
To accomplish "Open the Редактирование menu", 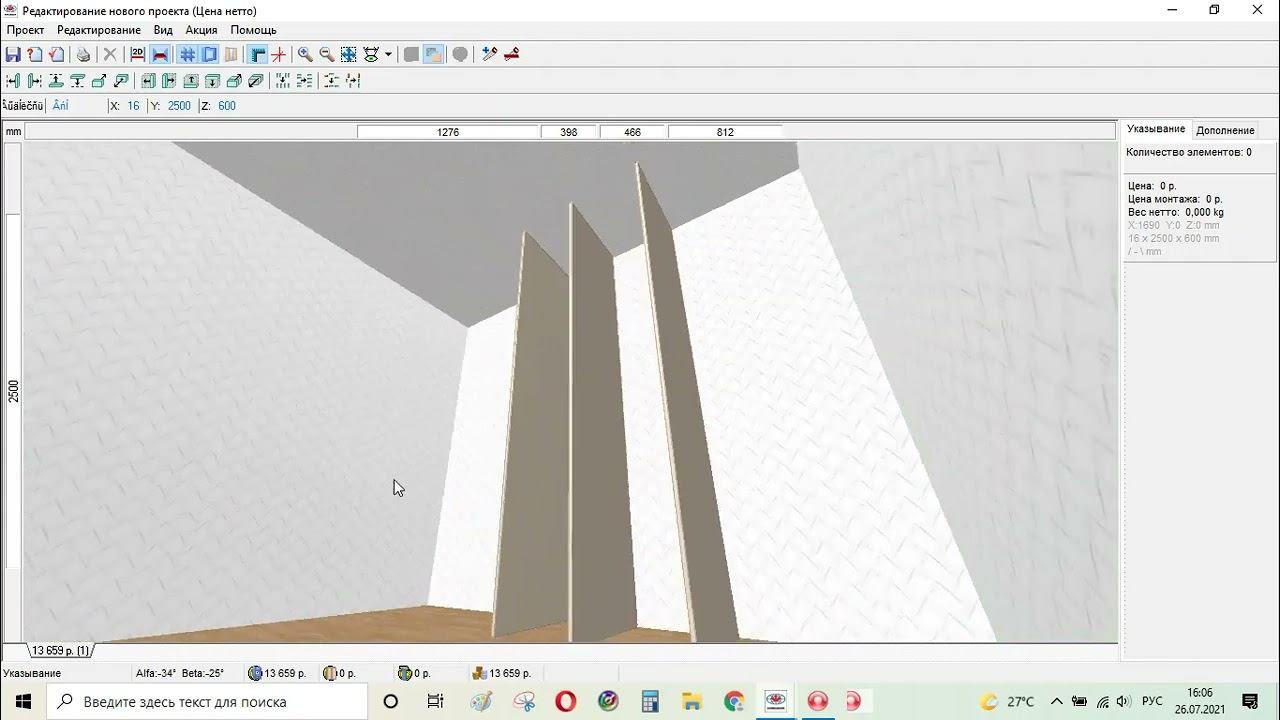I will [x=99, y=30].
